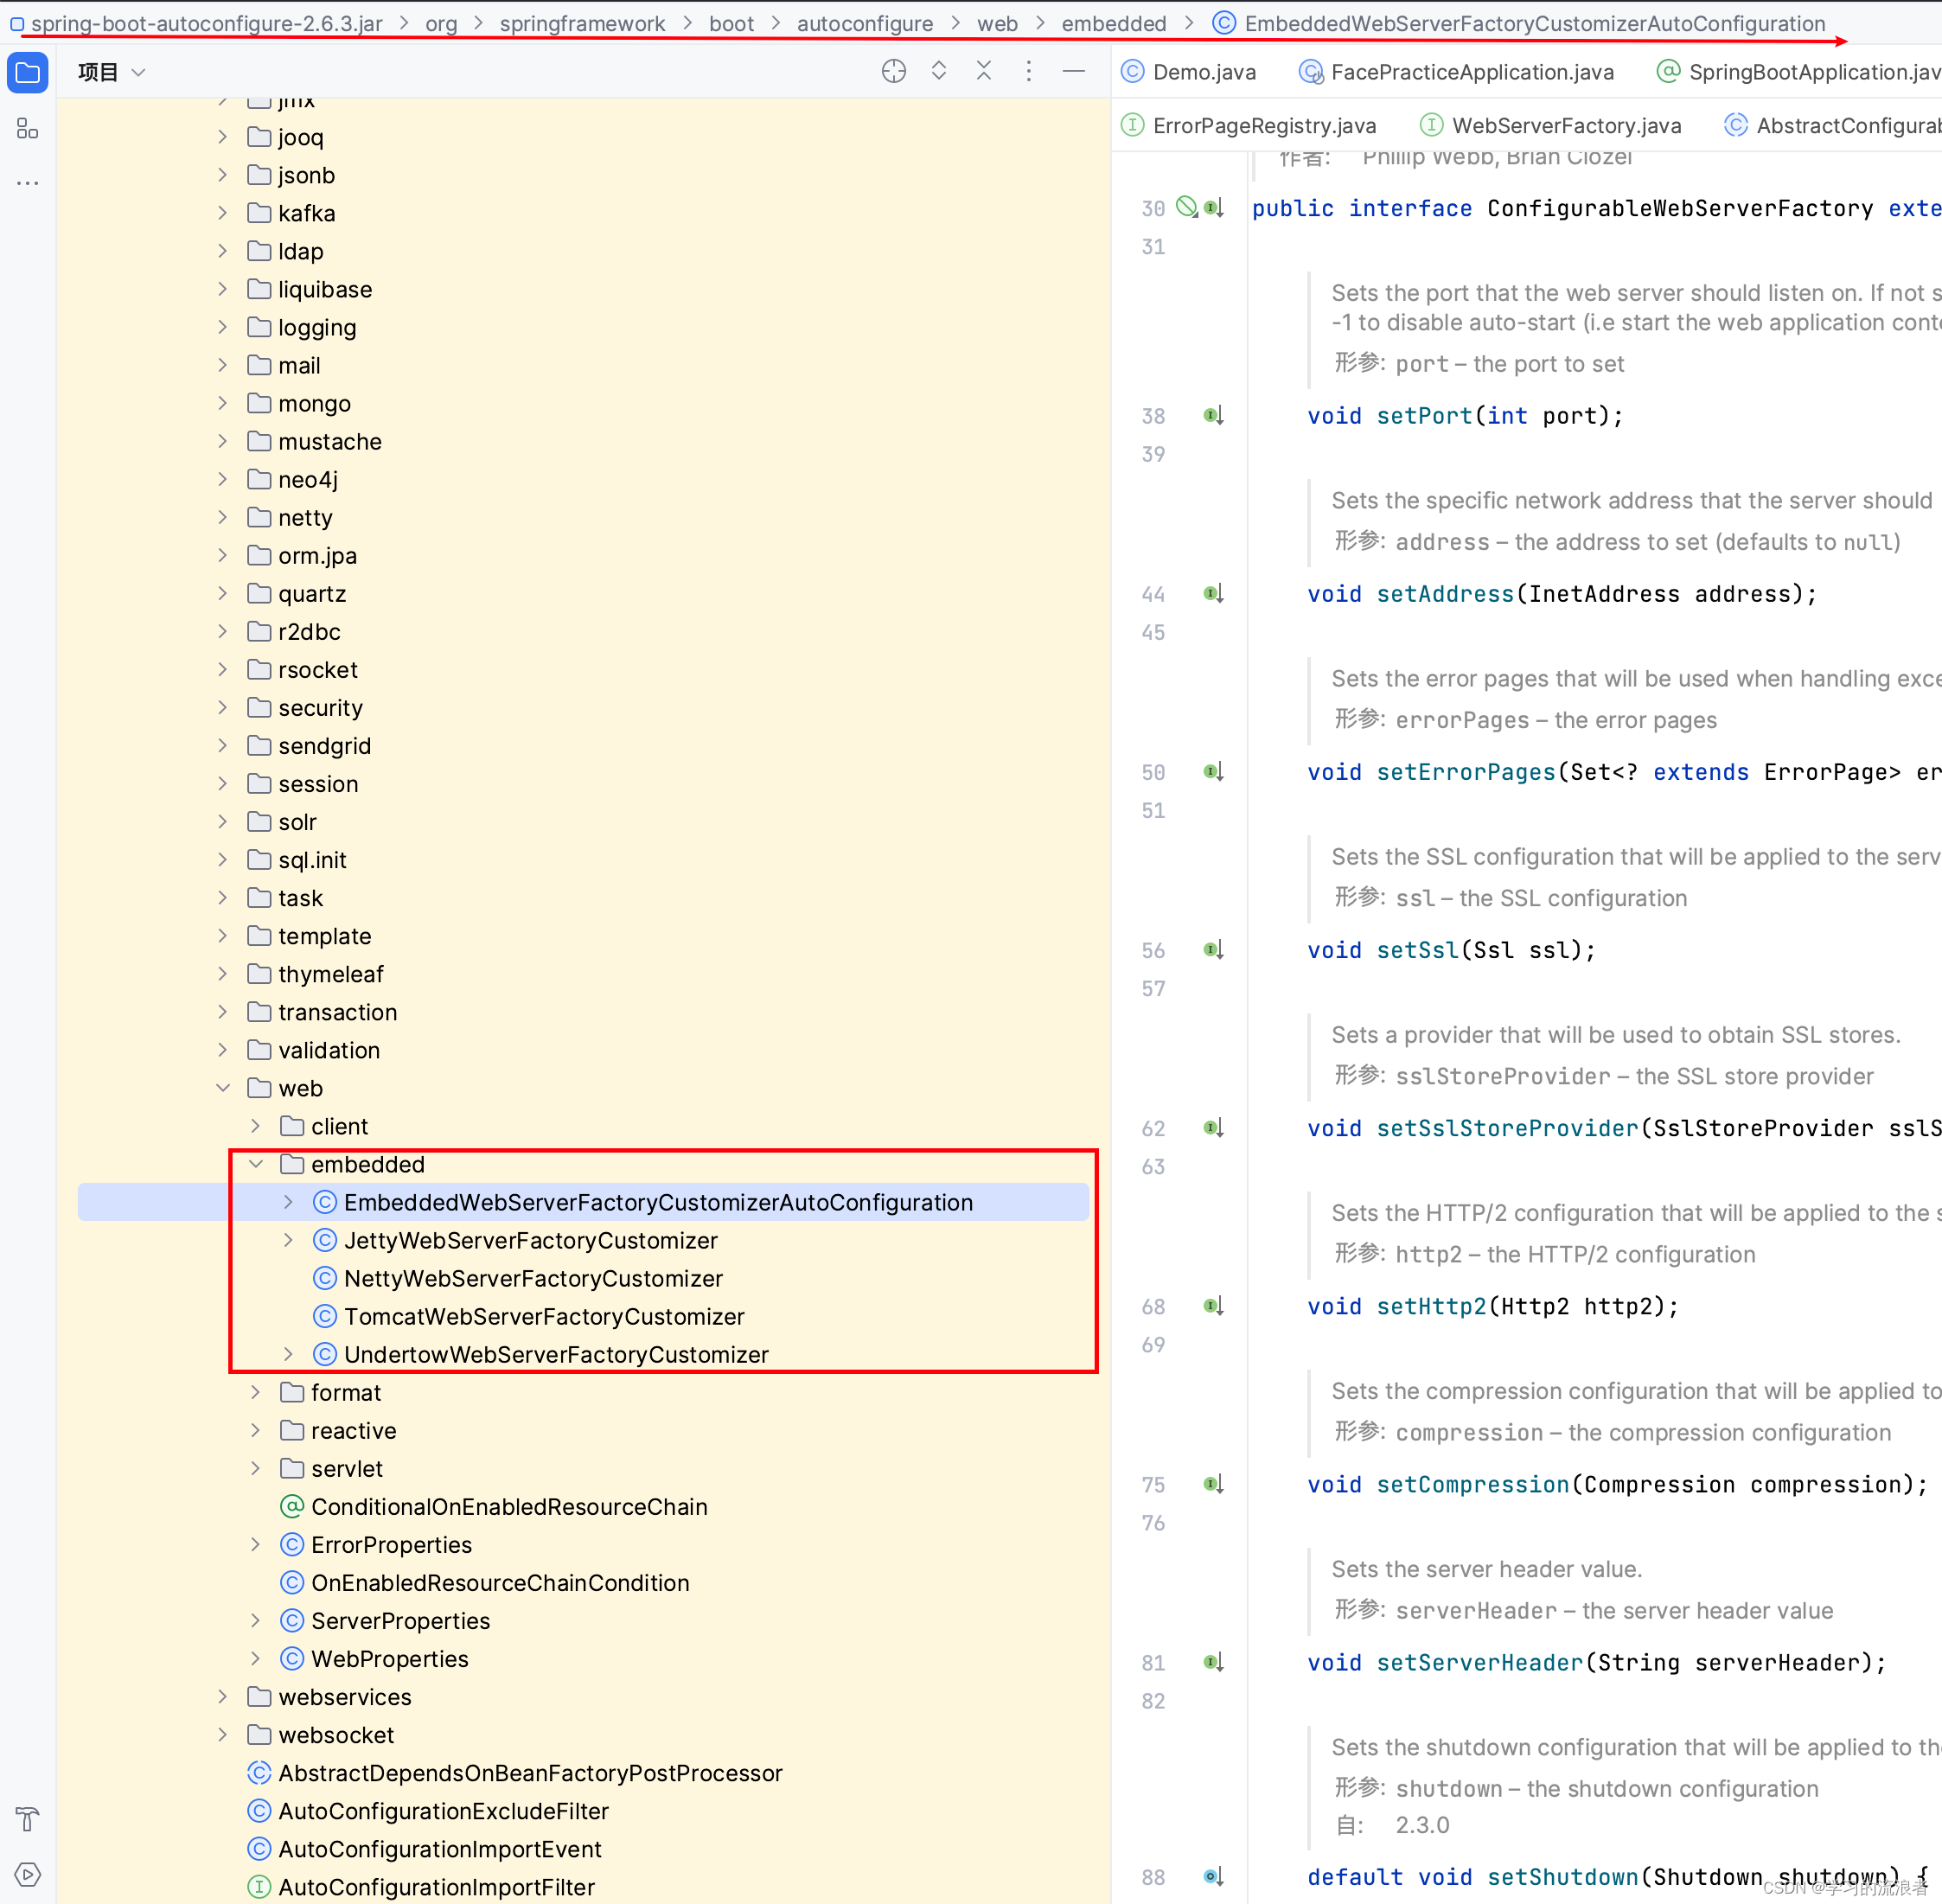Switch to ErrorPageRegistry.java tab
This screenshot has width=1942, height=1904.
tap(1249, 125)
